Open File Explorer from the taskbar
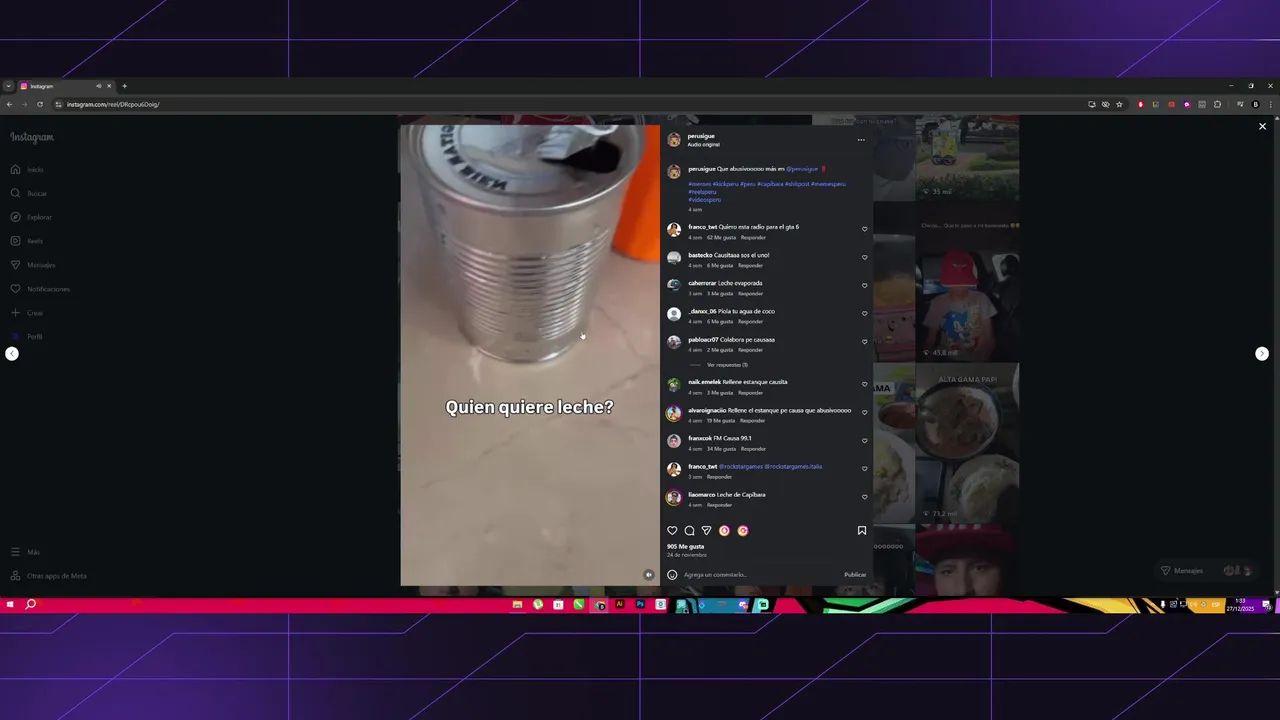Viewport: 1280px width, 720px height. (517, 605)
